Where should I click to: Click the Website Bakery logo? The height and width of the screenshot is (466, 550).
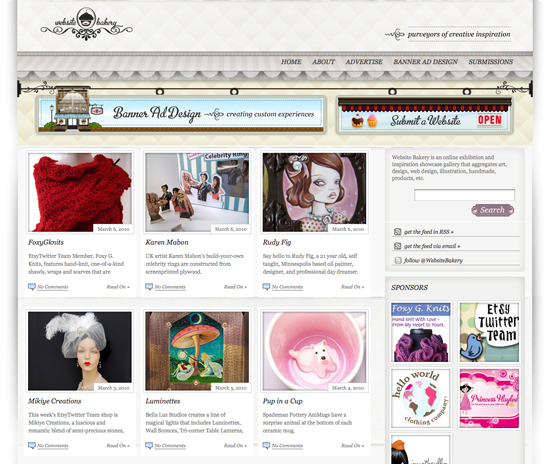(87, 24)
